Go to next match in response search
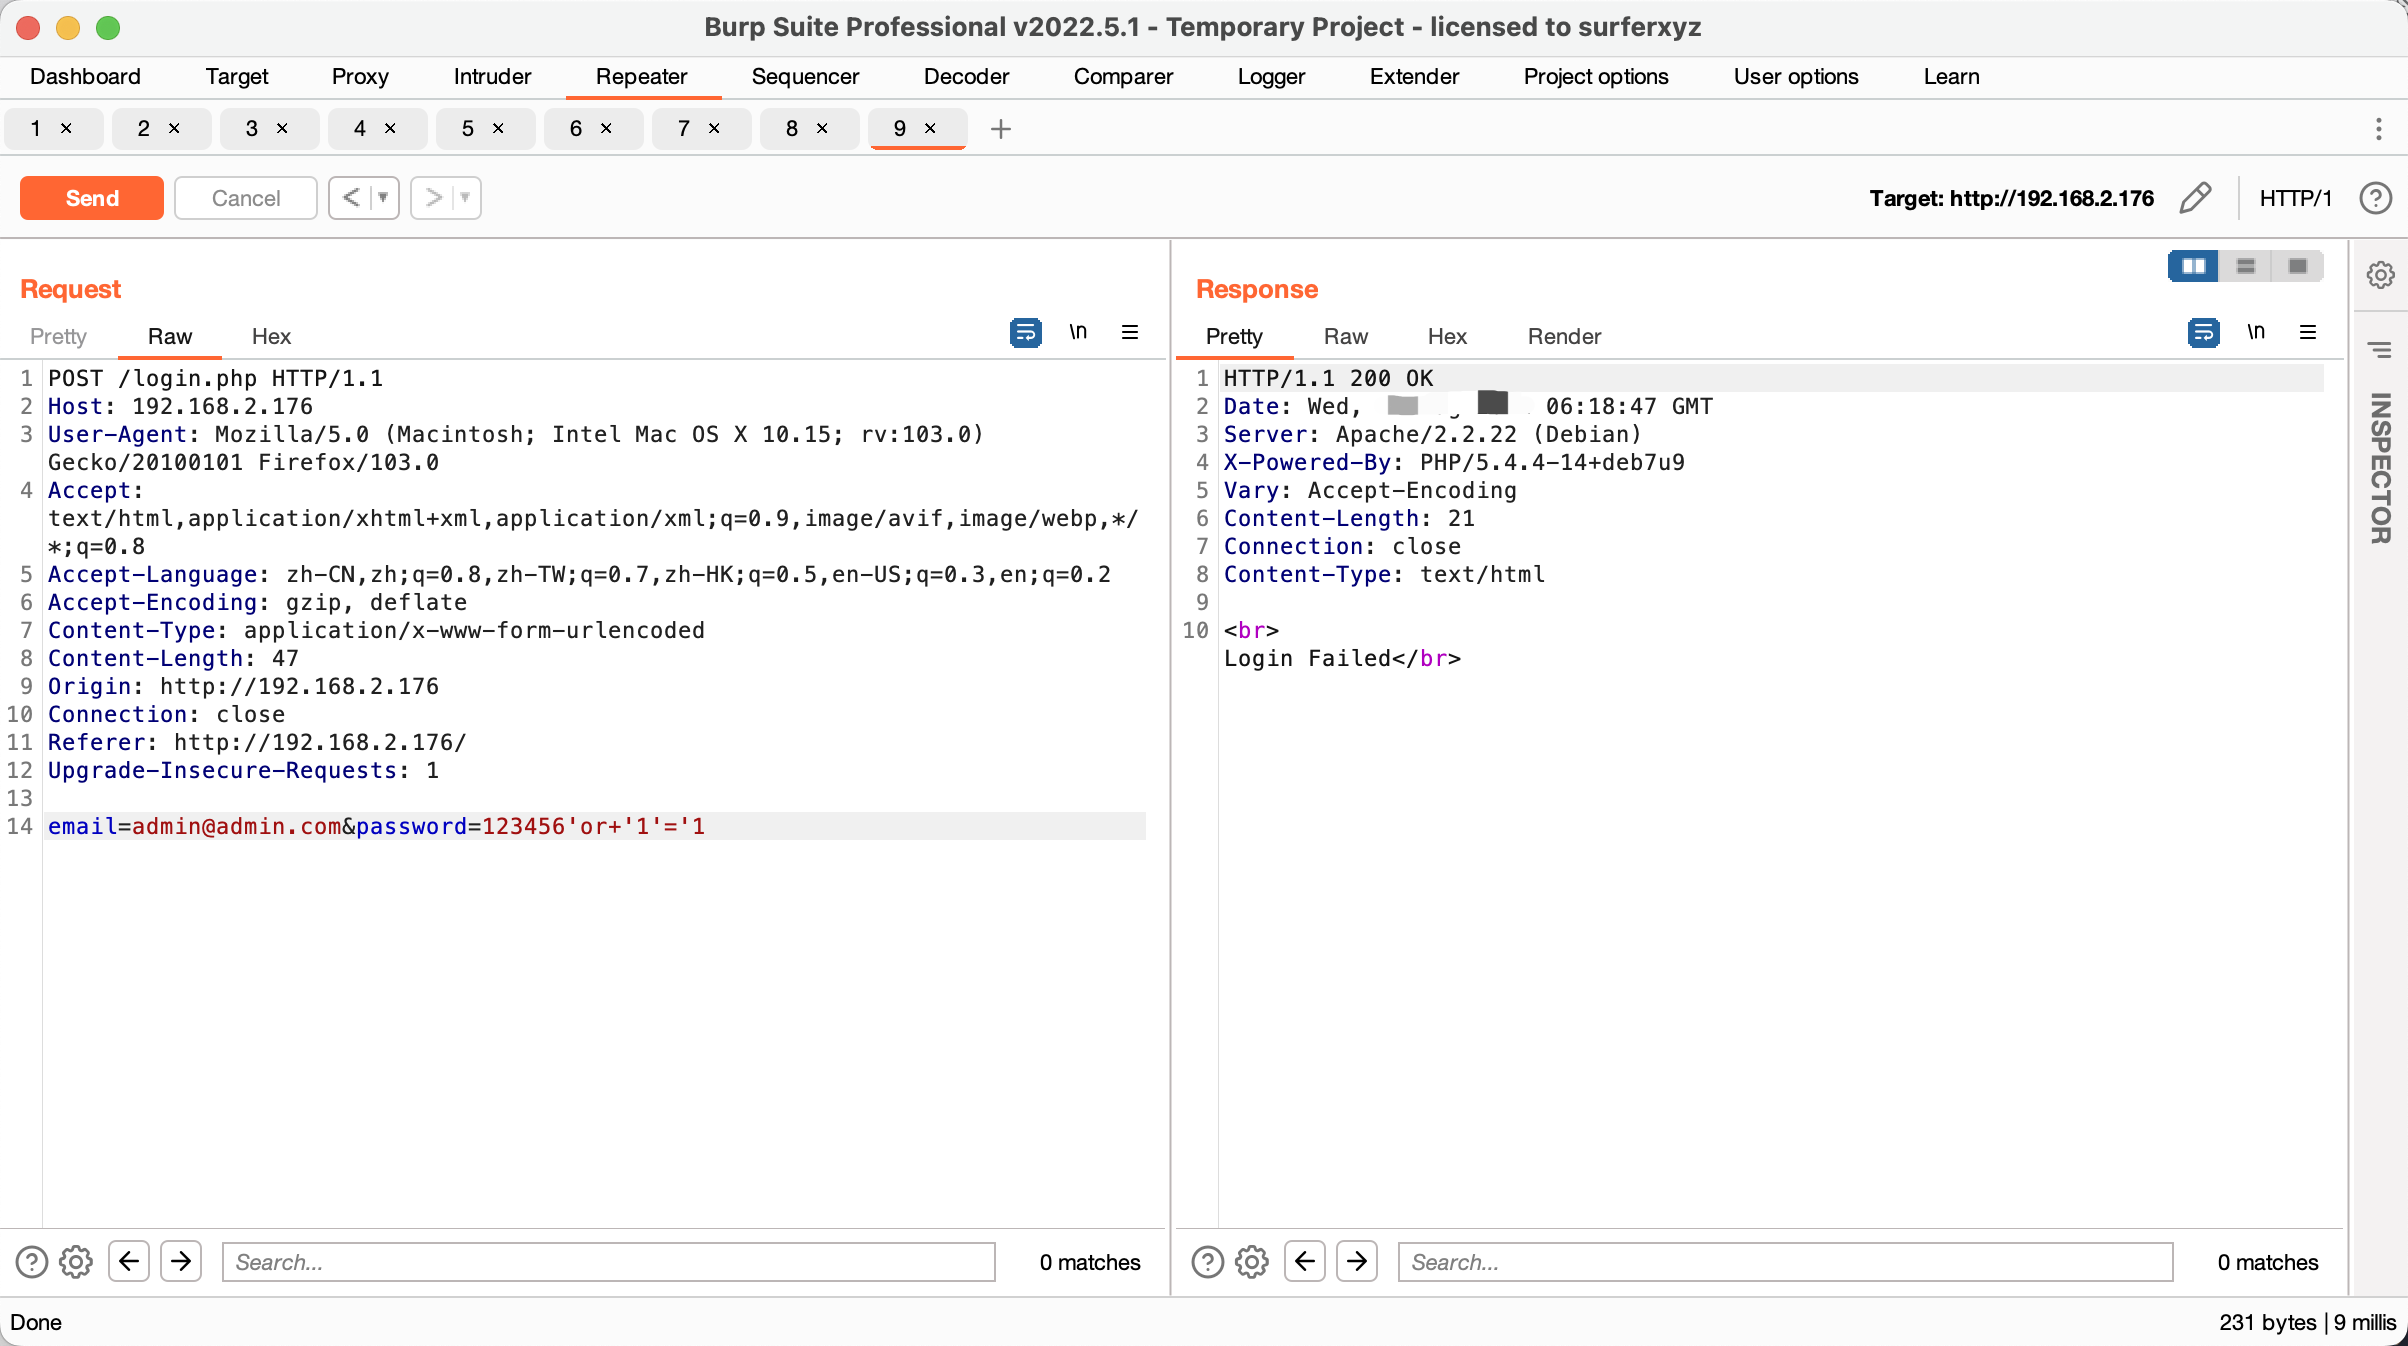Screen dimensions: 2408x1346 [x=1357, y=1262]
